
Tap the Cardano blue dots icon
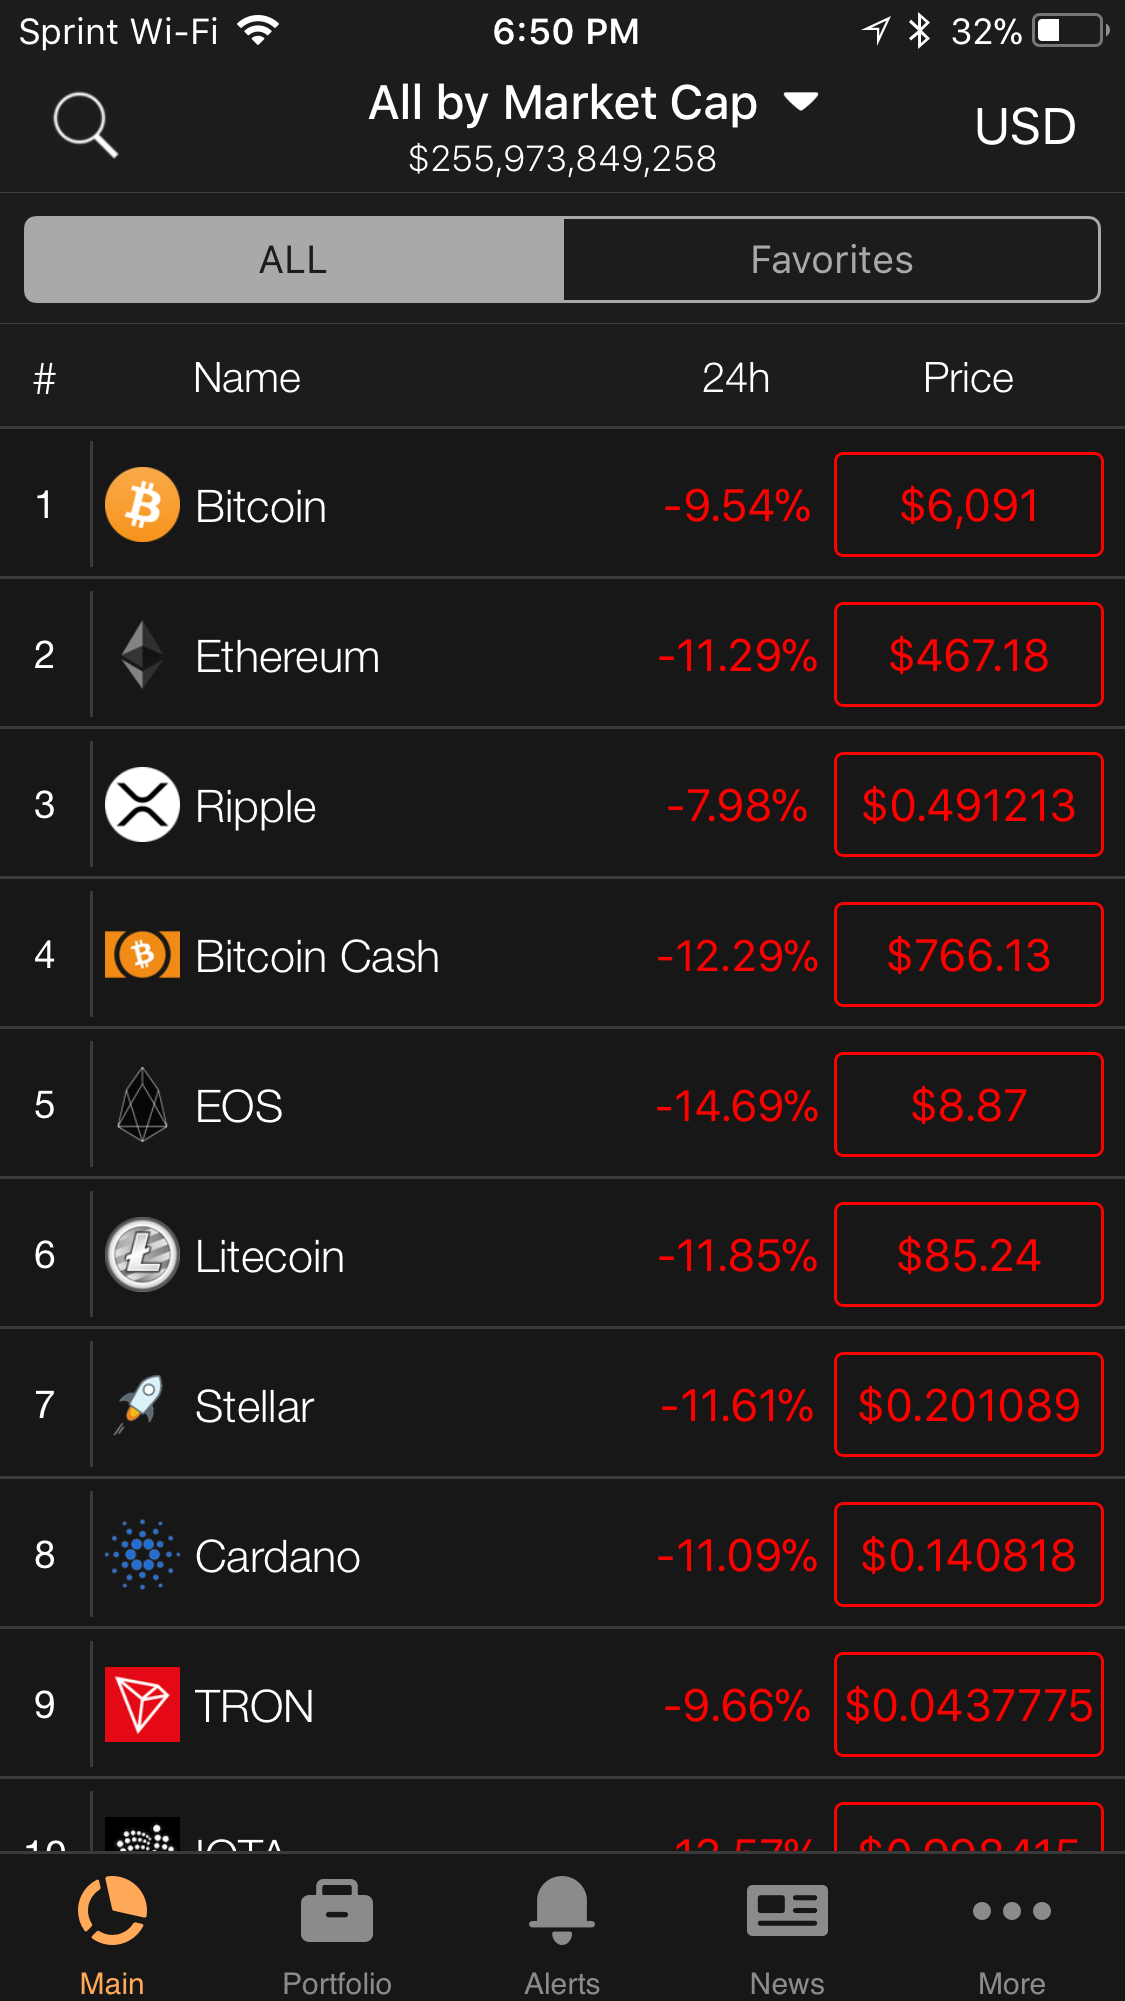(142, 1555)
